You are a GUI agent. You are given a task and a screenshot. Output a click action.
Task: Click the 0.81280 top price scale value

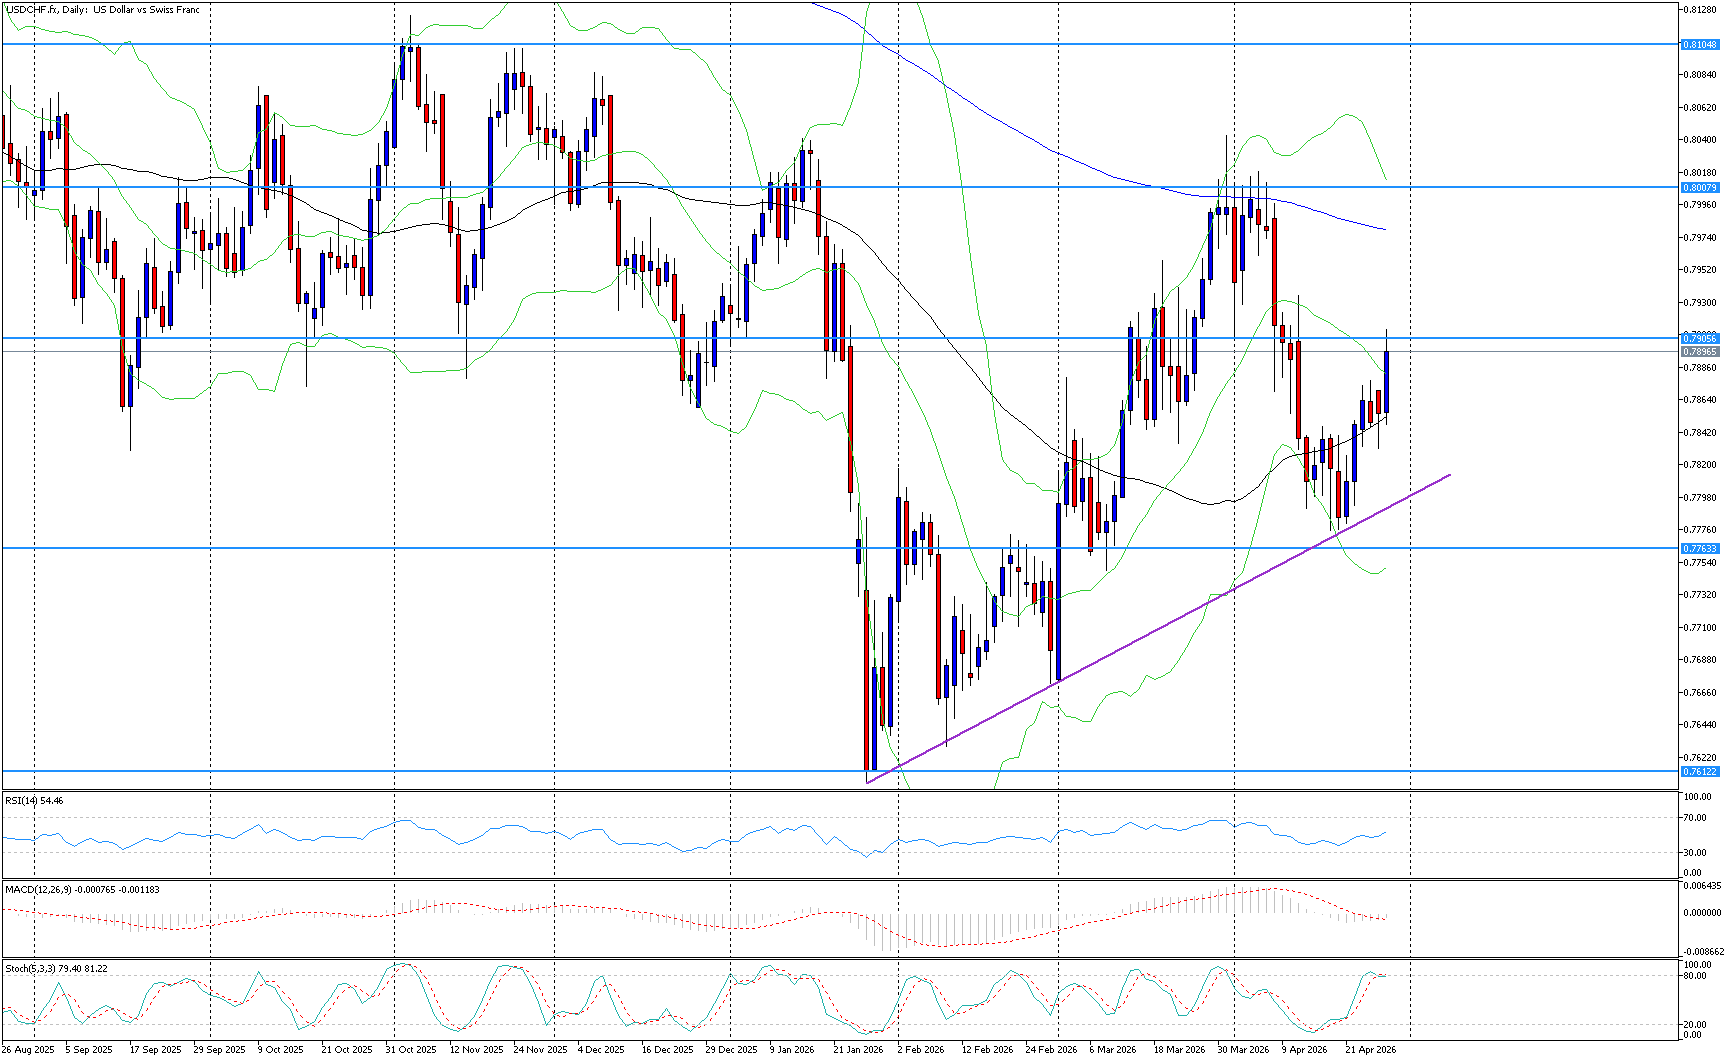[1700, 10]
